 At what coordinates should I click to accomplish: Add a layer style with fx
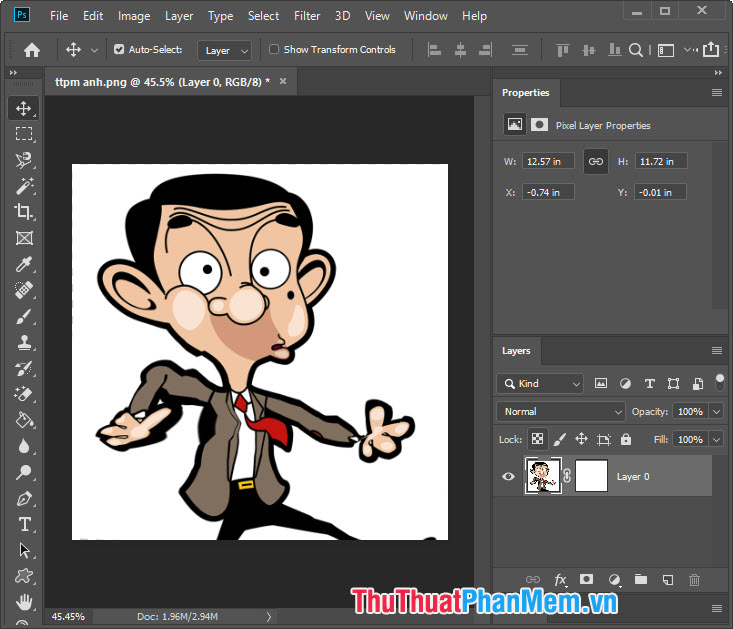click(560, 580)
